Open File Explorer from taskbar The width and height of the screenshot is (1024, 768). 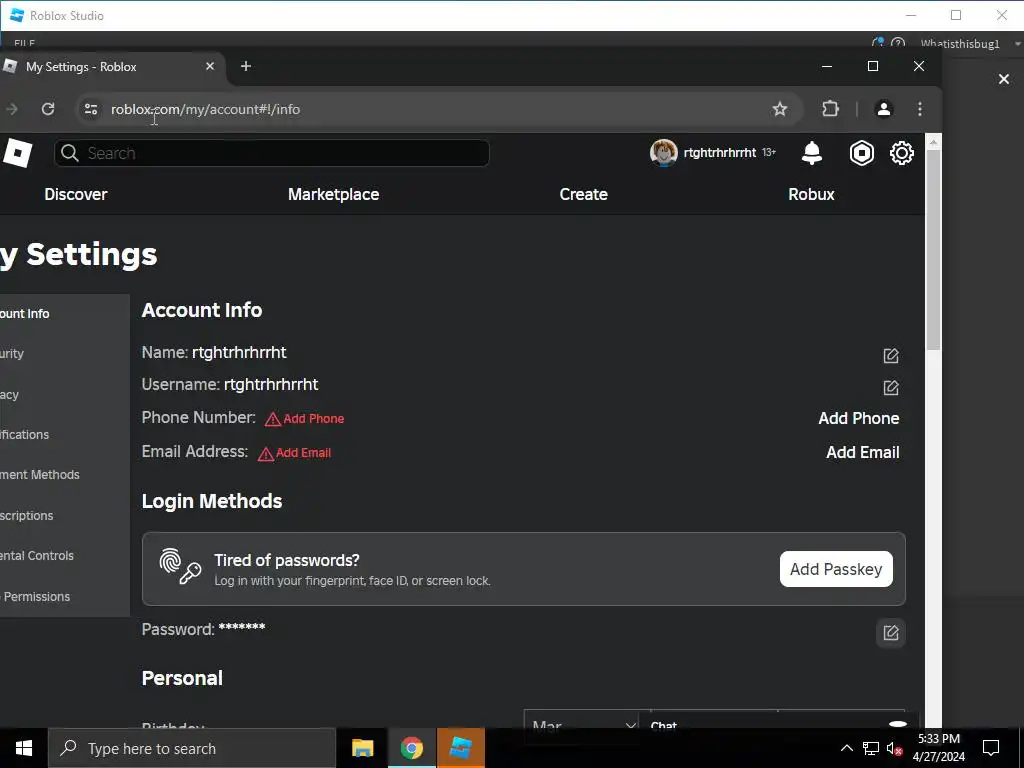point(362,748)
